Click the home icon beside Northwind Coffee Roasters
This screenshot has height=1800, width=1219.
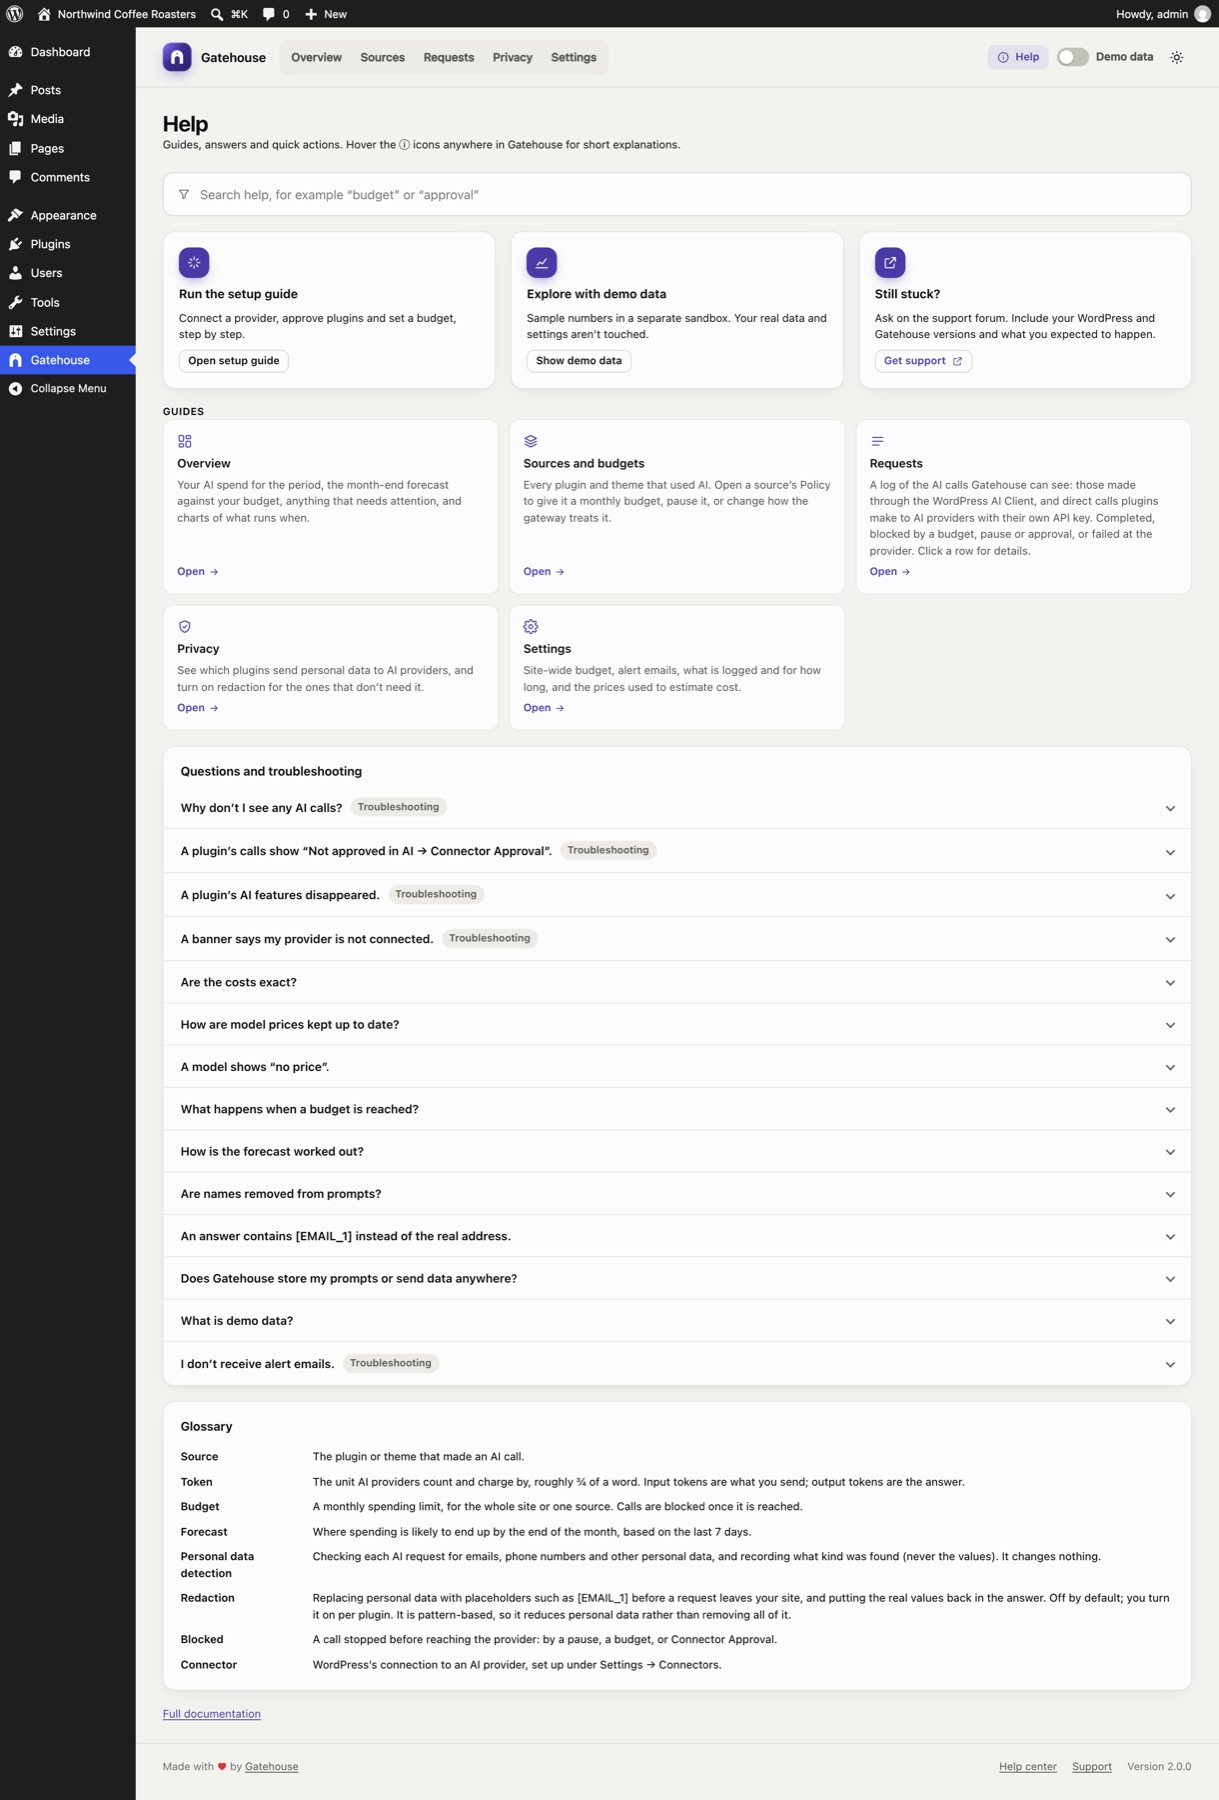[x=44, y=14]
